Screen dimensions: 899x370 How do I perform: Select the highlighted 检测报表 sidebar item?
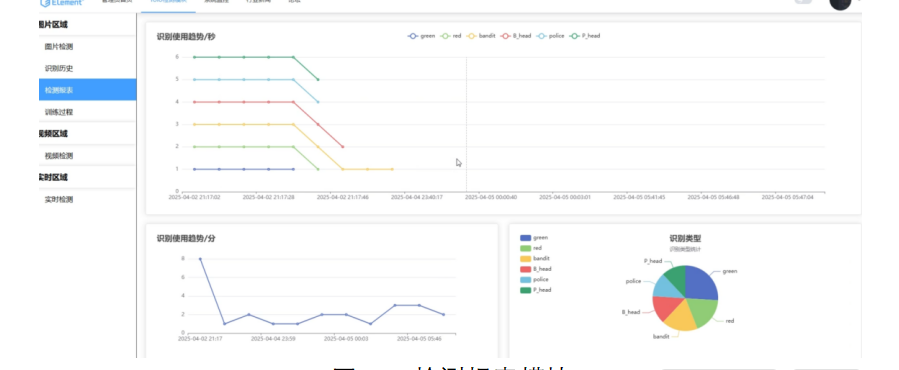pyautogui.click(x=87, y=90)
